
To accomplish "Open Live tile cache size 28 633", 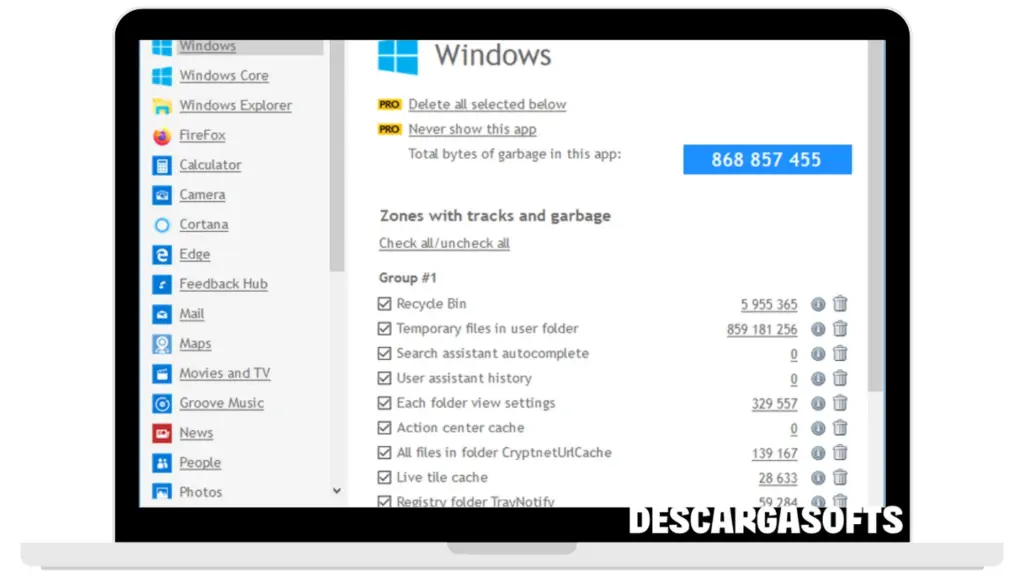I will pyautogui.click(x=778, y=478).
